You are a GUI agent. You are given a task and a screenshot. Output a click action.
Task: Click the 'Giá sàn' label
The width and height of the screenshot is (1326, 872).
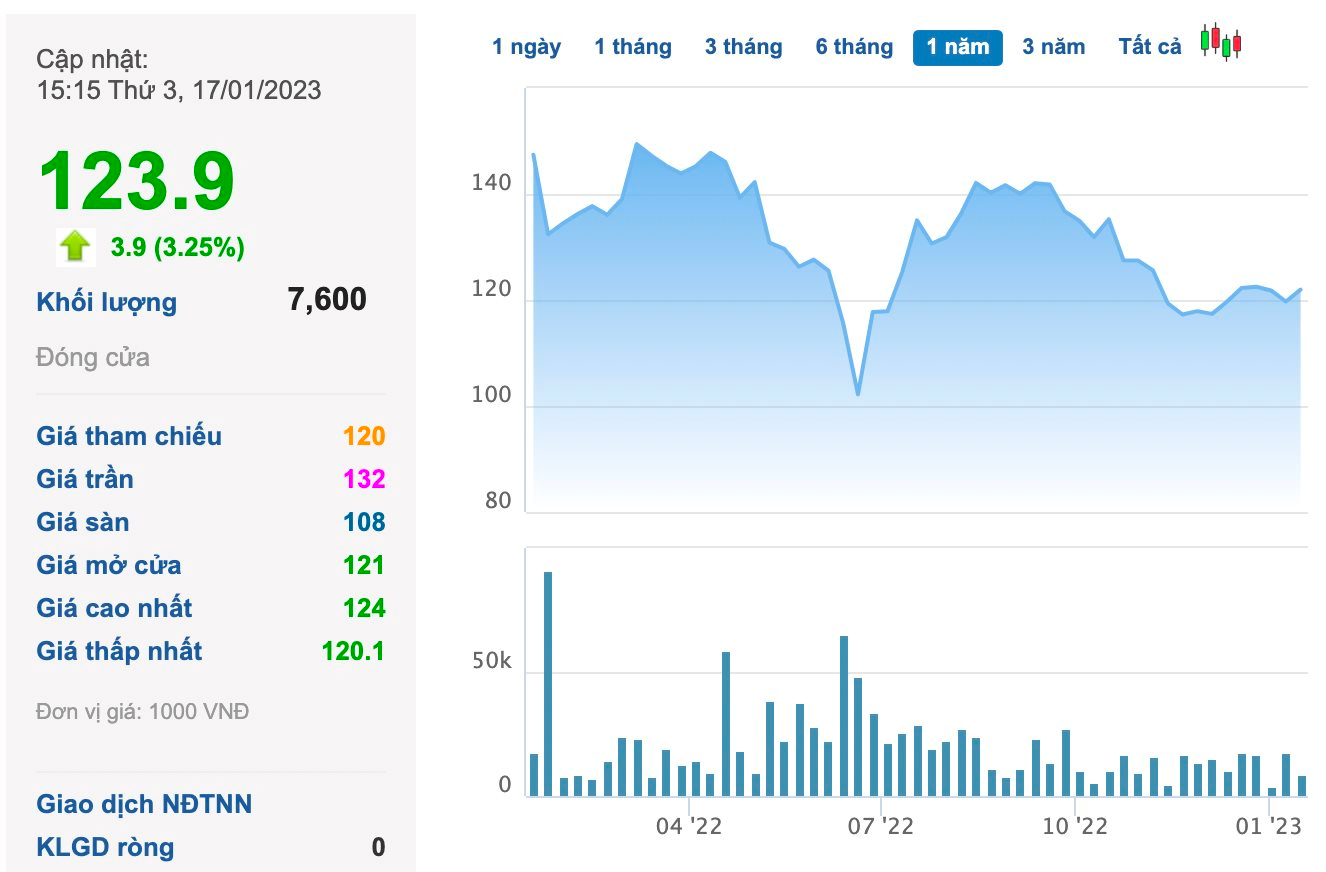pos(83,522)
